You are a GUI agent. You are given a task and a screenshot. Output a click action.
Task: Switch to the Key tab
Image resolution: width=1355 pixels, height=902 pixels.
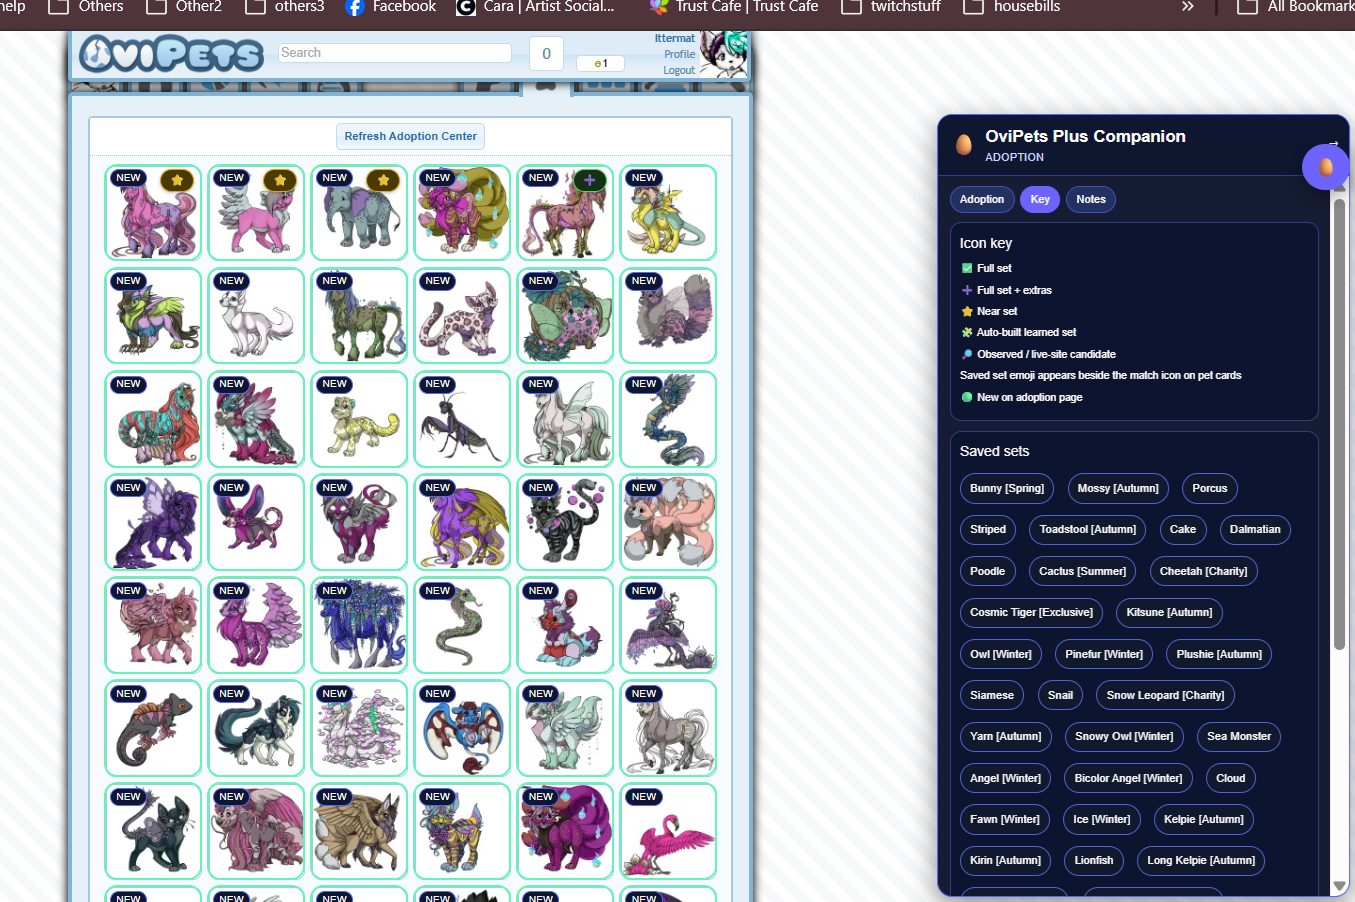(1040, 199)
